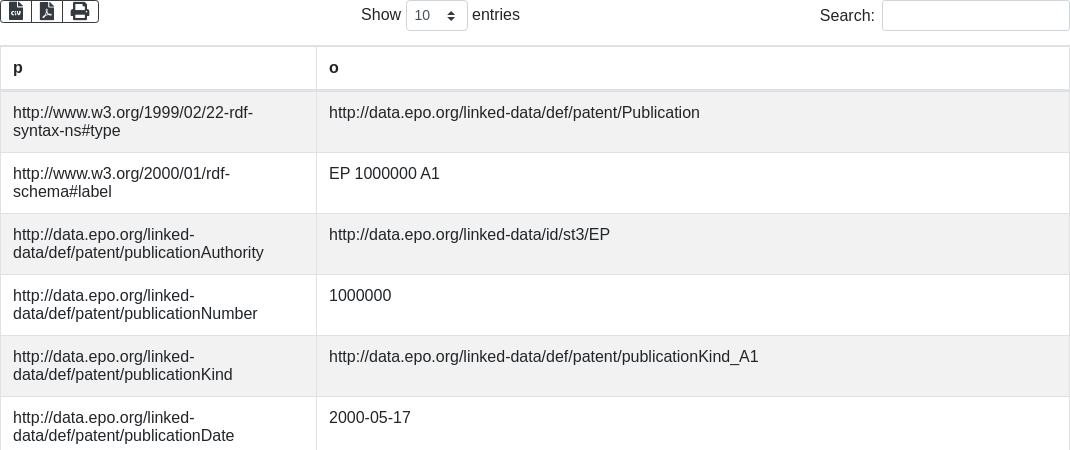Select the publicationKind predicate cell
The image size is (1070, 450).
pyautogui.click(x=158, y=366)
